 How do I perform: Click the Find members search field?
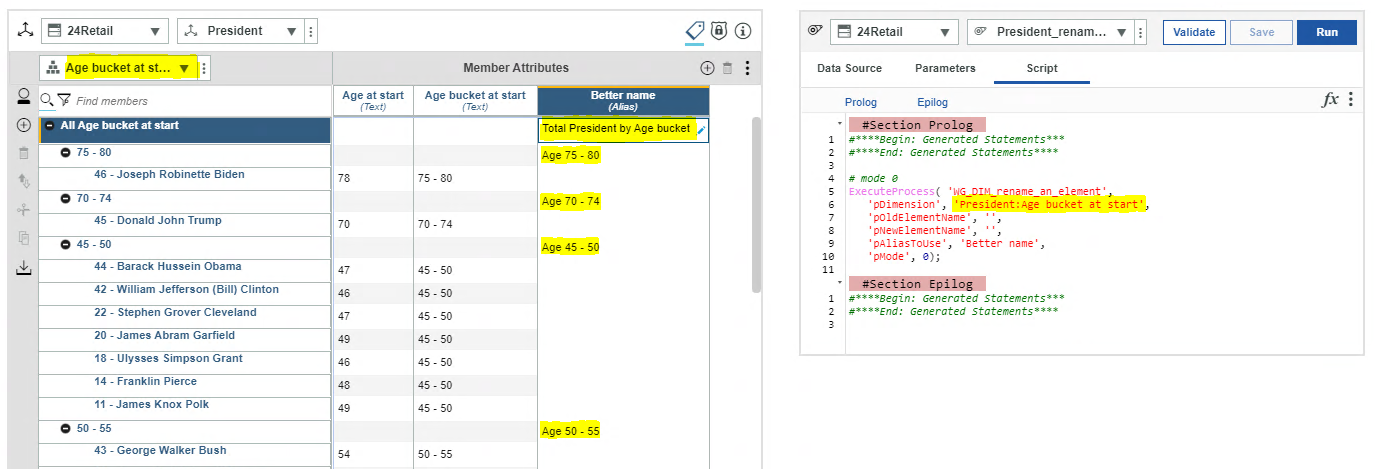click(200, 101)
